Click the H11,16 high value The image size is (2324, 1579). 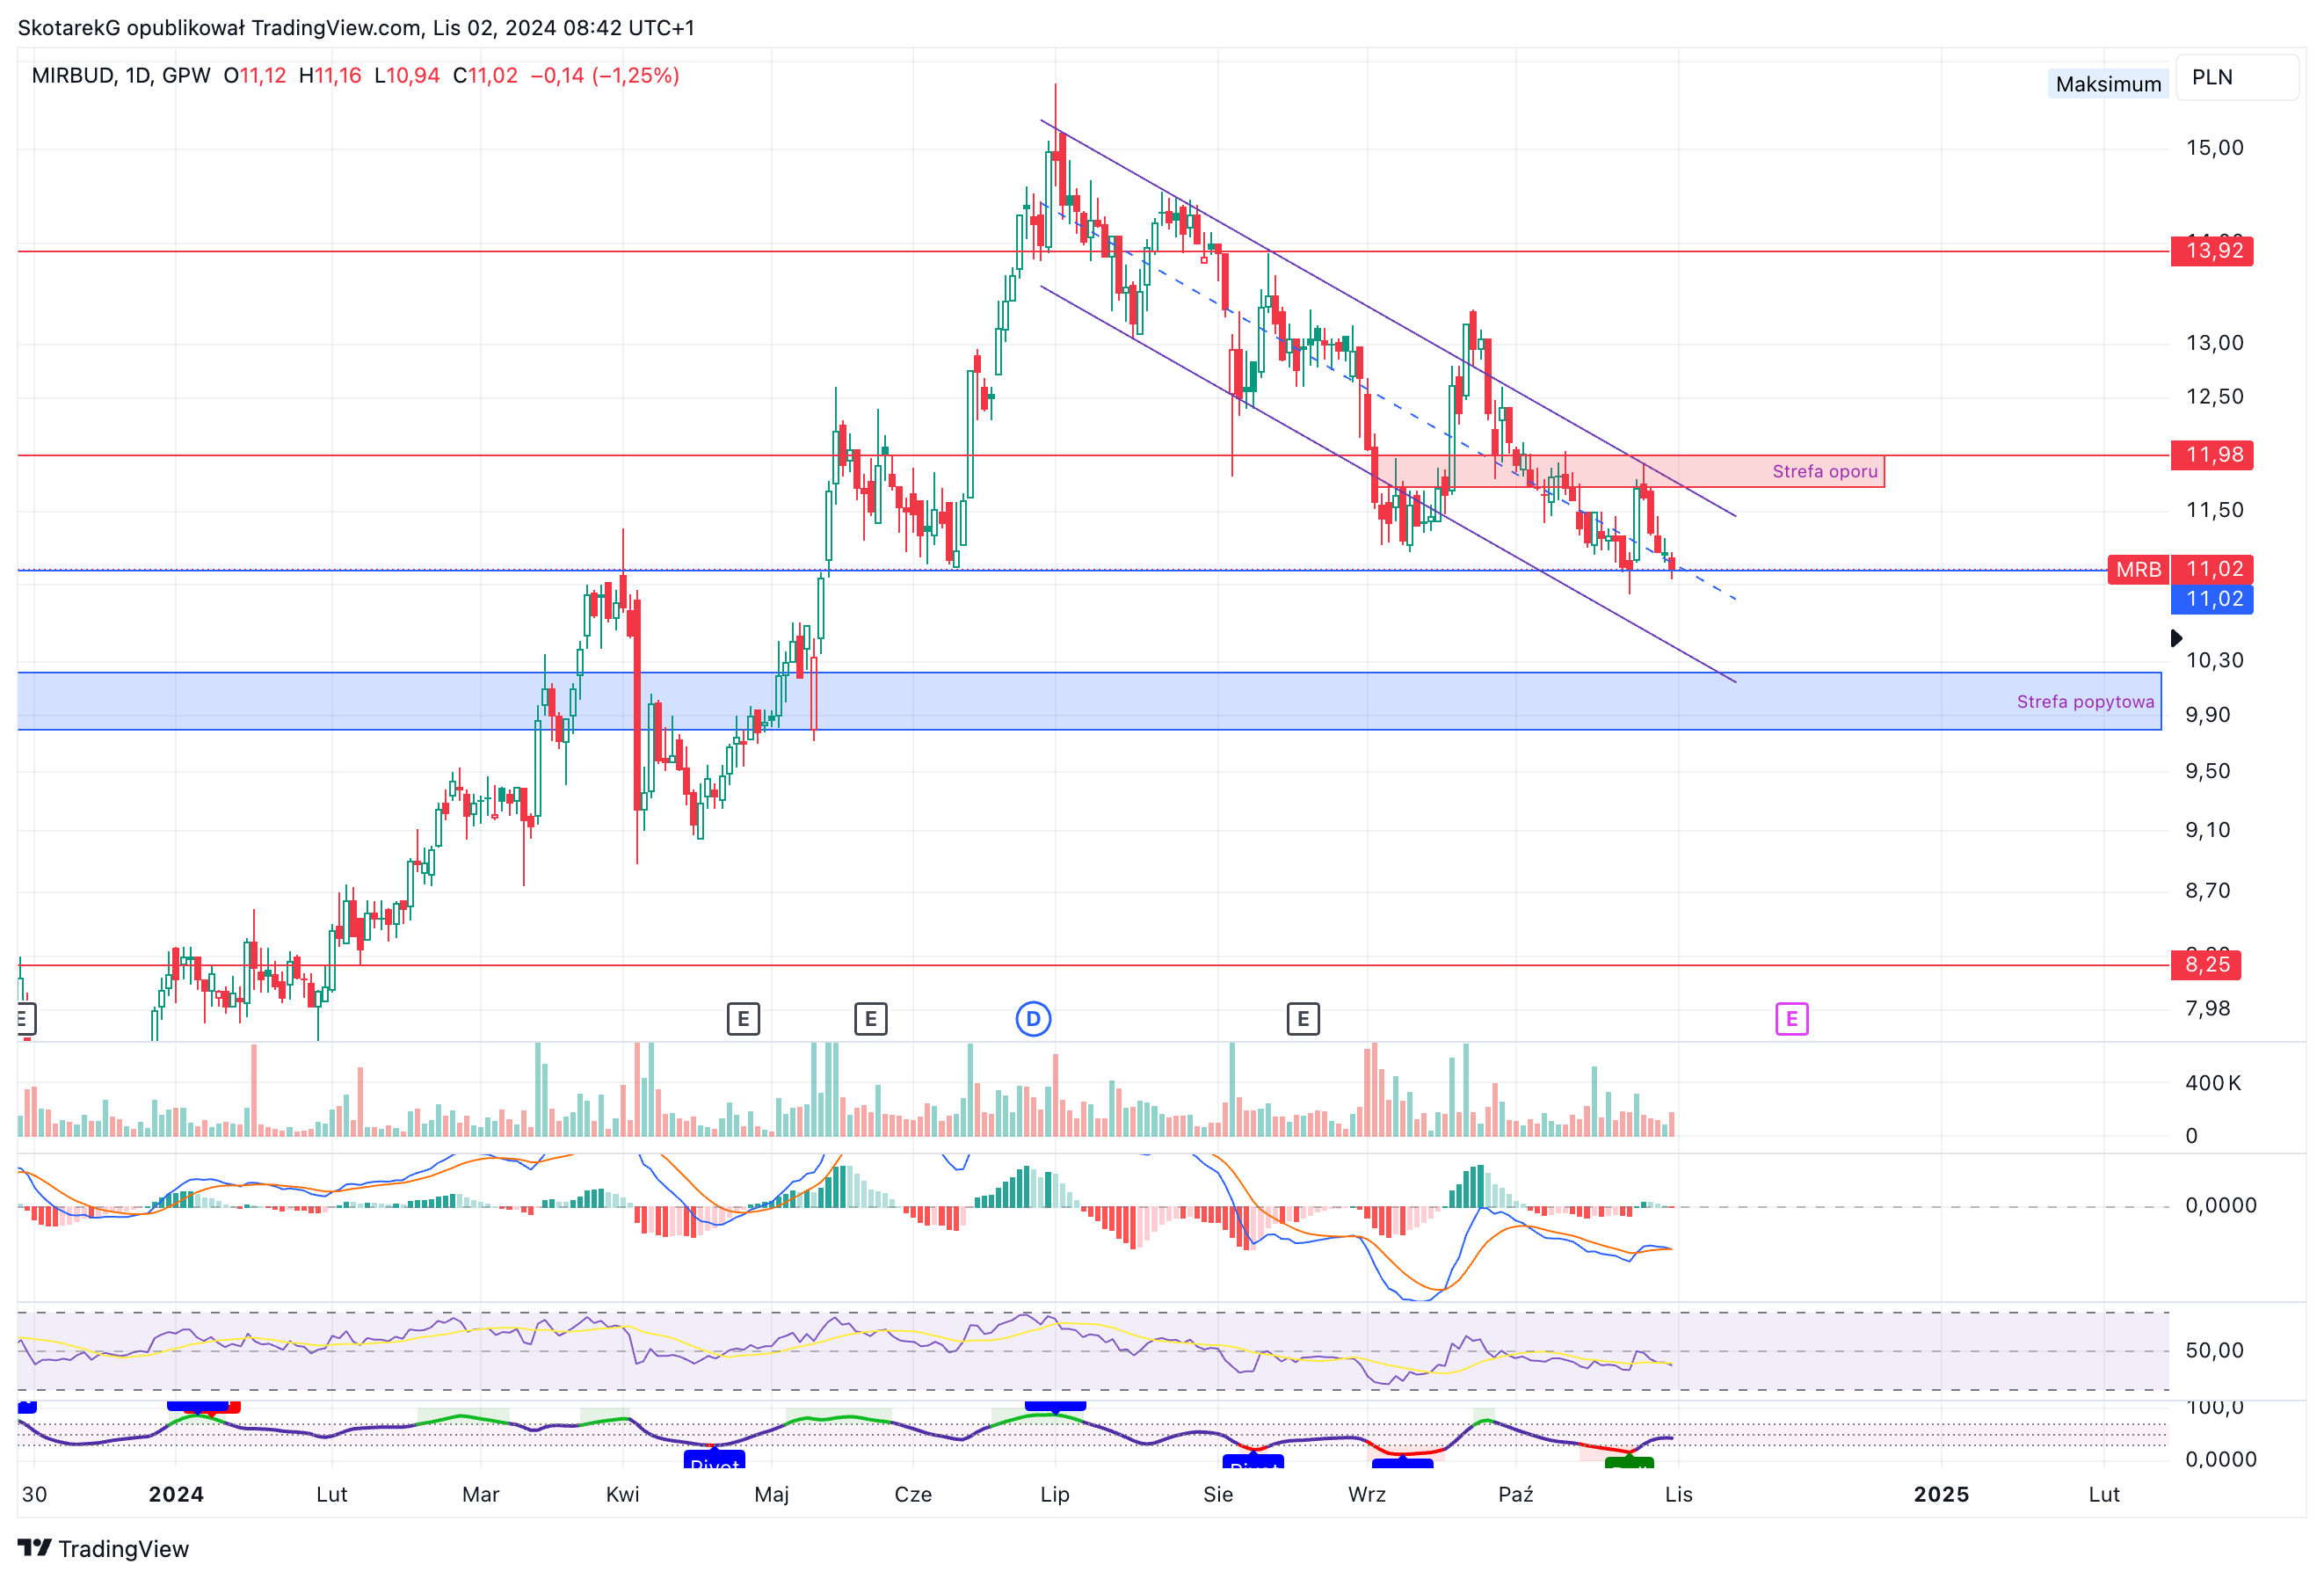pyautogui.click(x=330, y=76)
